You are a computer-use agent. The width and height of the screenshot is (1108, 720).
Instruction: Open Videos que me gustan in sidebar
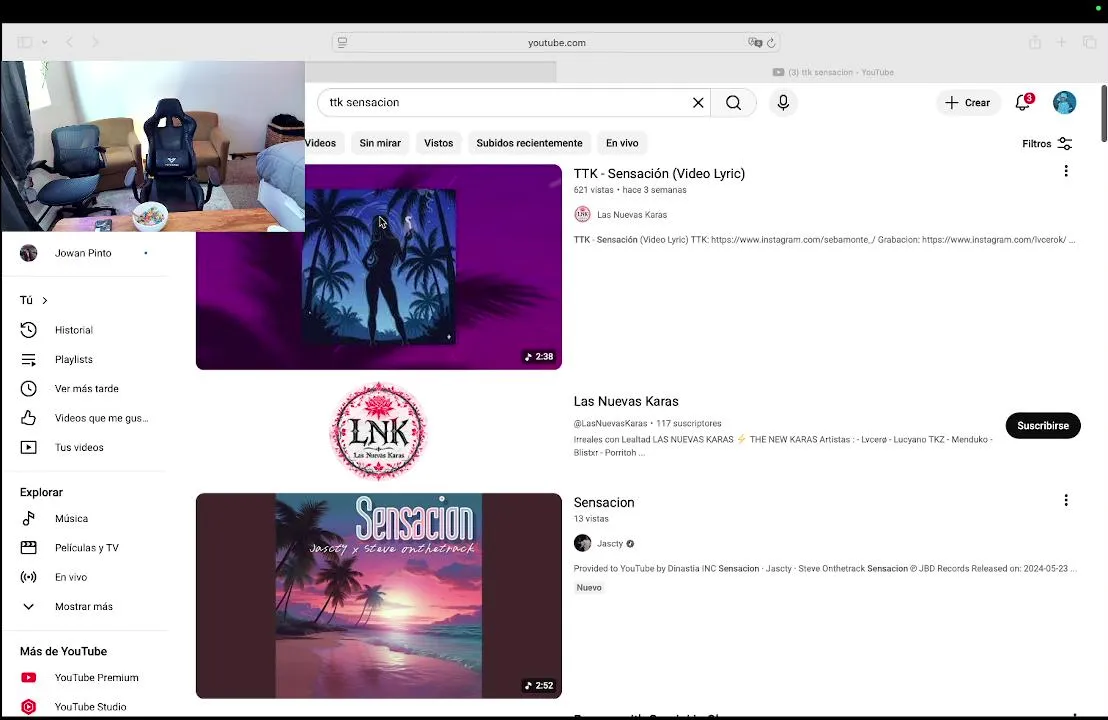(85, 418)
